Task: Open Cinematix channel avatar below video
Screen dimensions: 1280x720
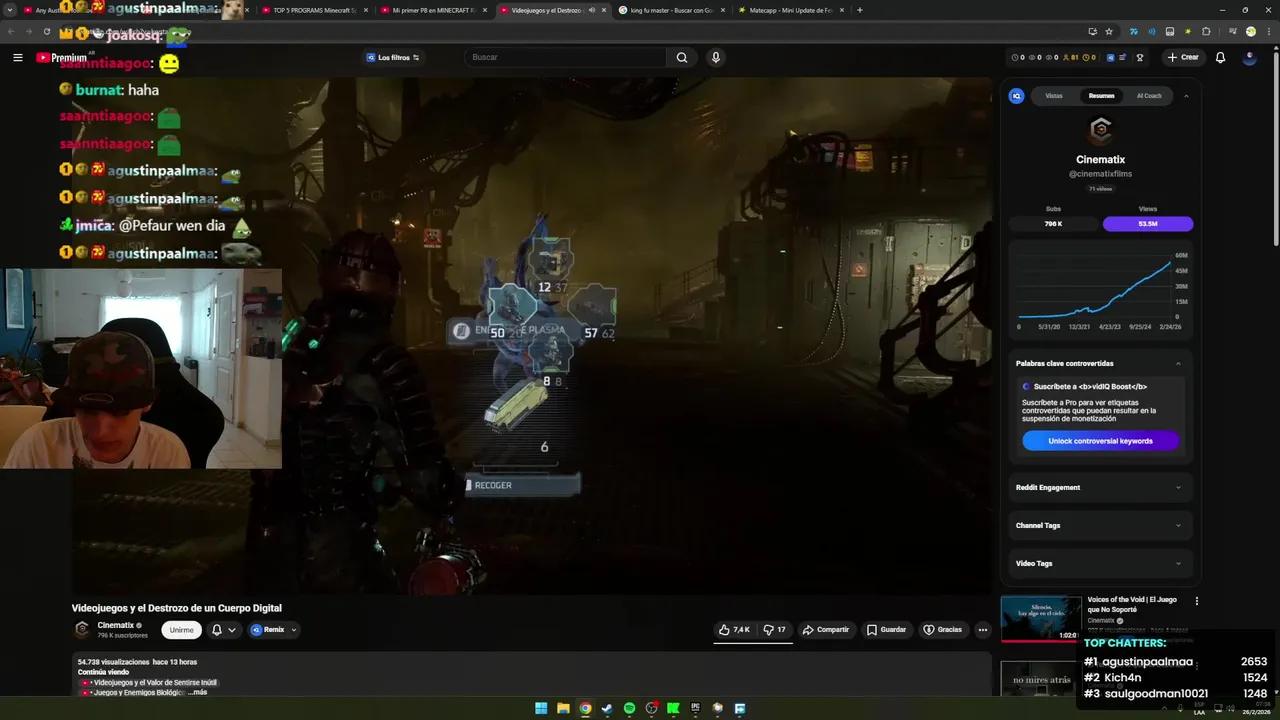Action: click(82, 629)
